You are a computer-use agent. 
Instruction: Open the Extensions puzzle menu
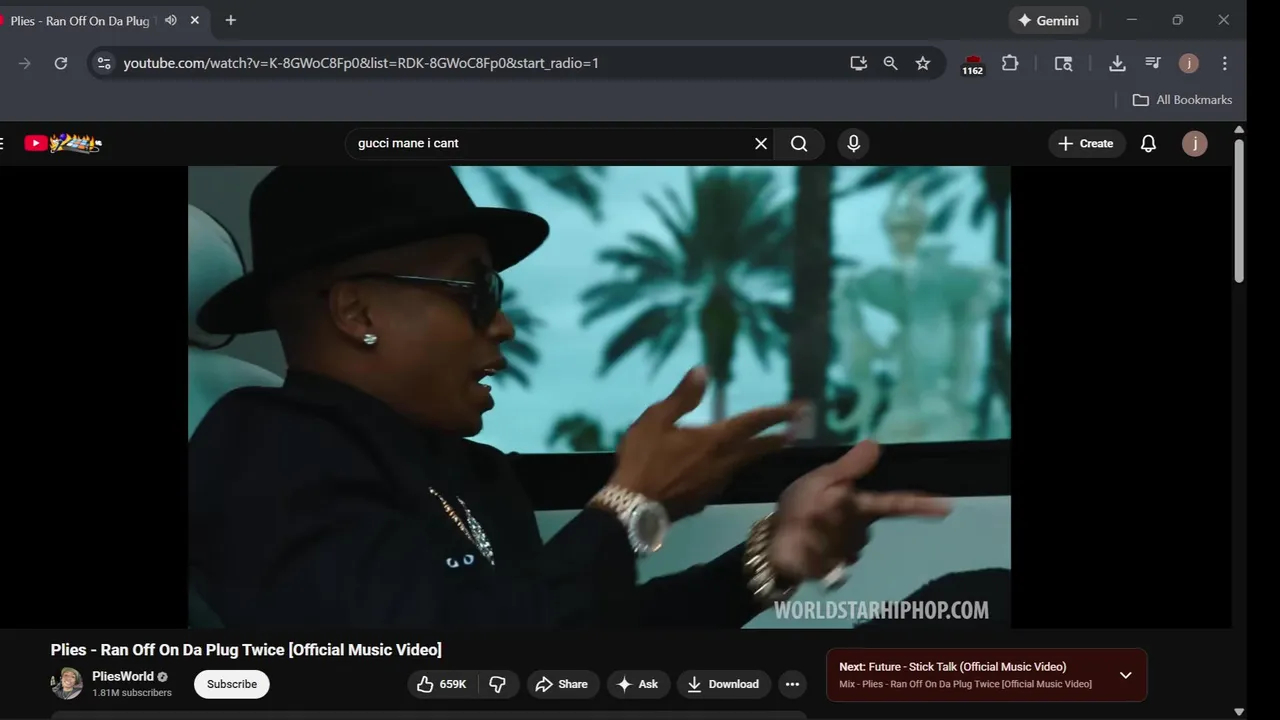1010,63
